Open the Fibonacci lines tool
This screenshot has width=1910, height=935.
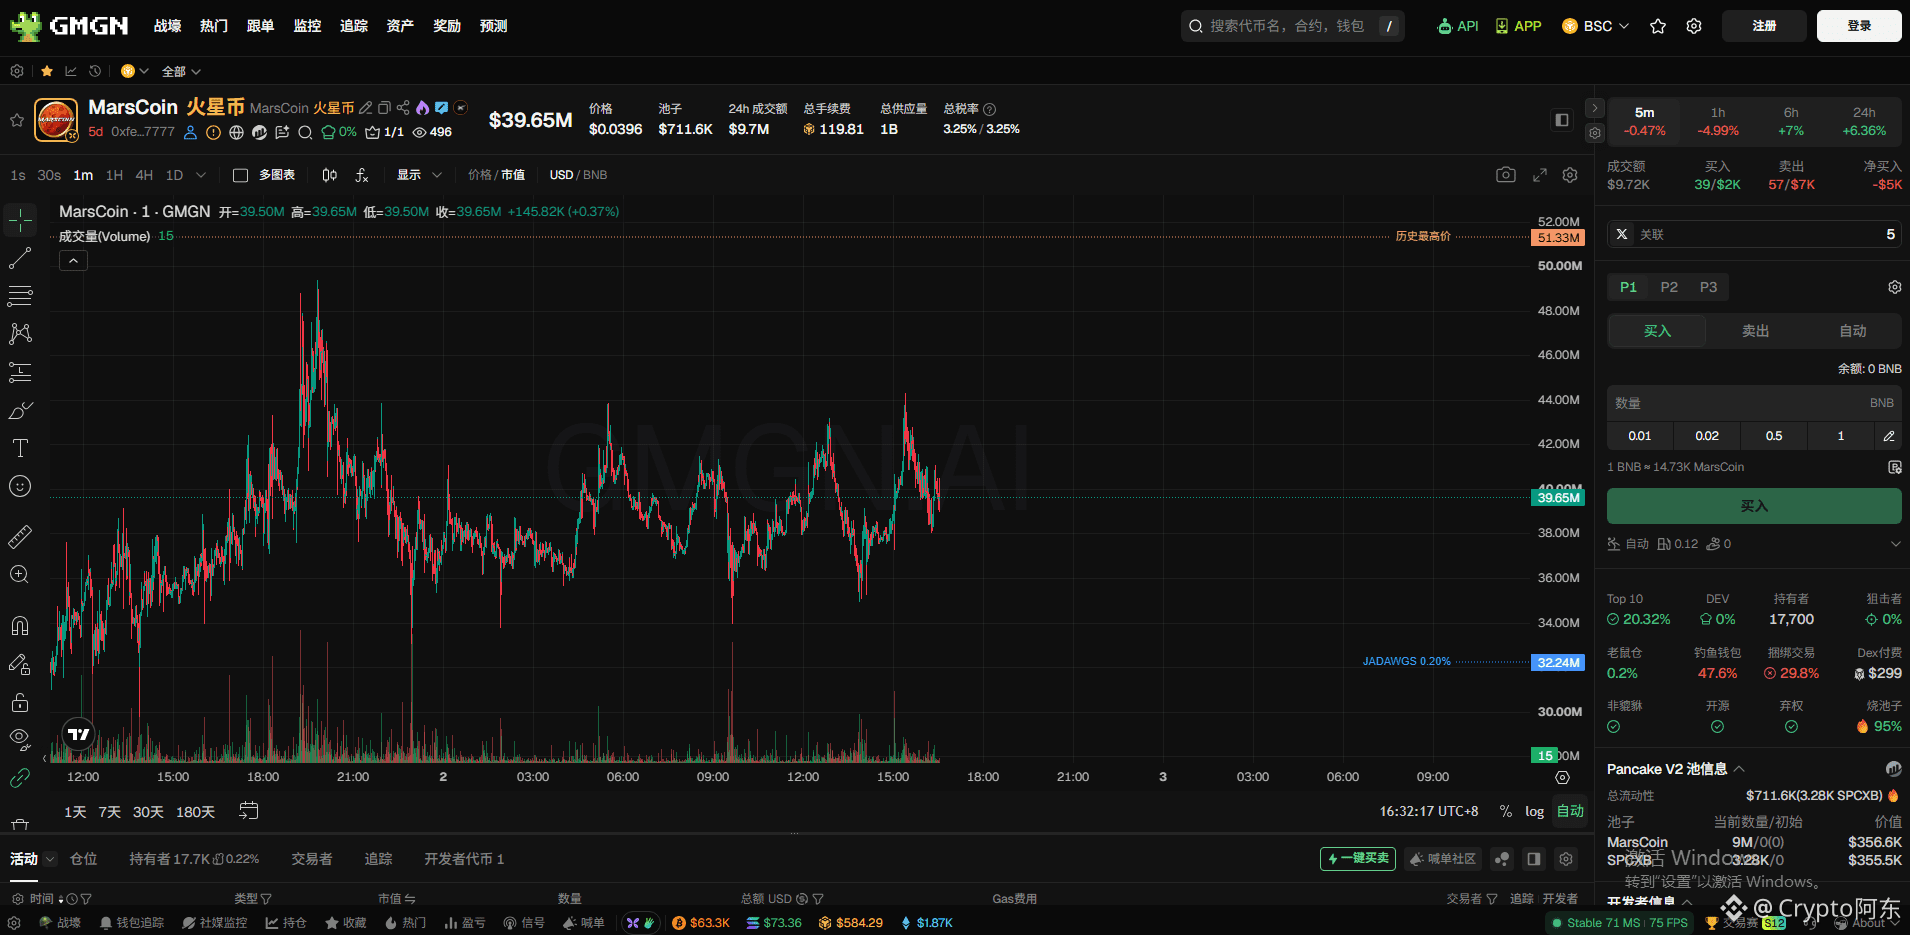click(20, 296)
